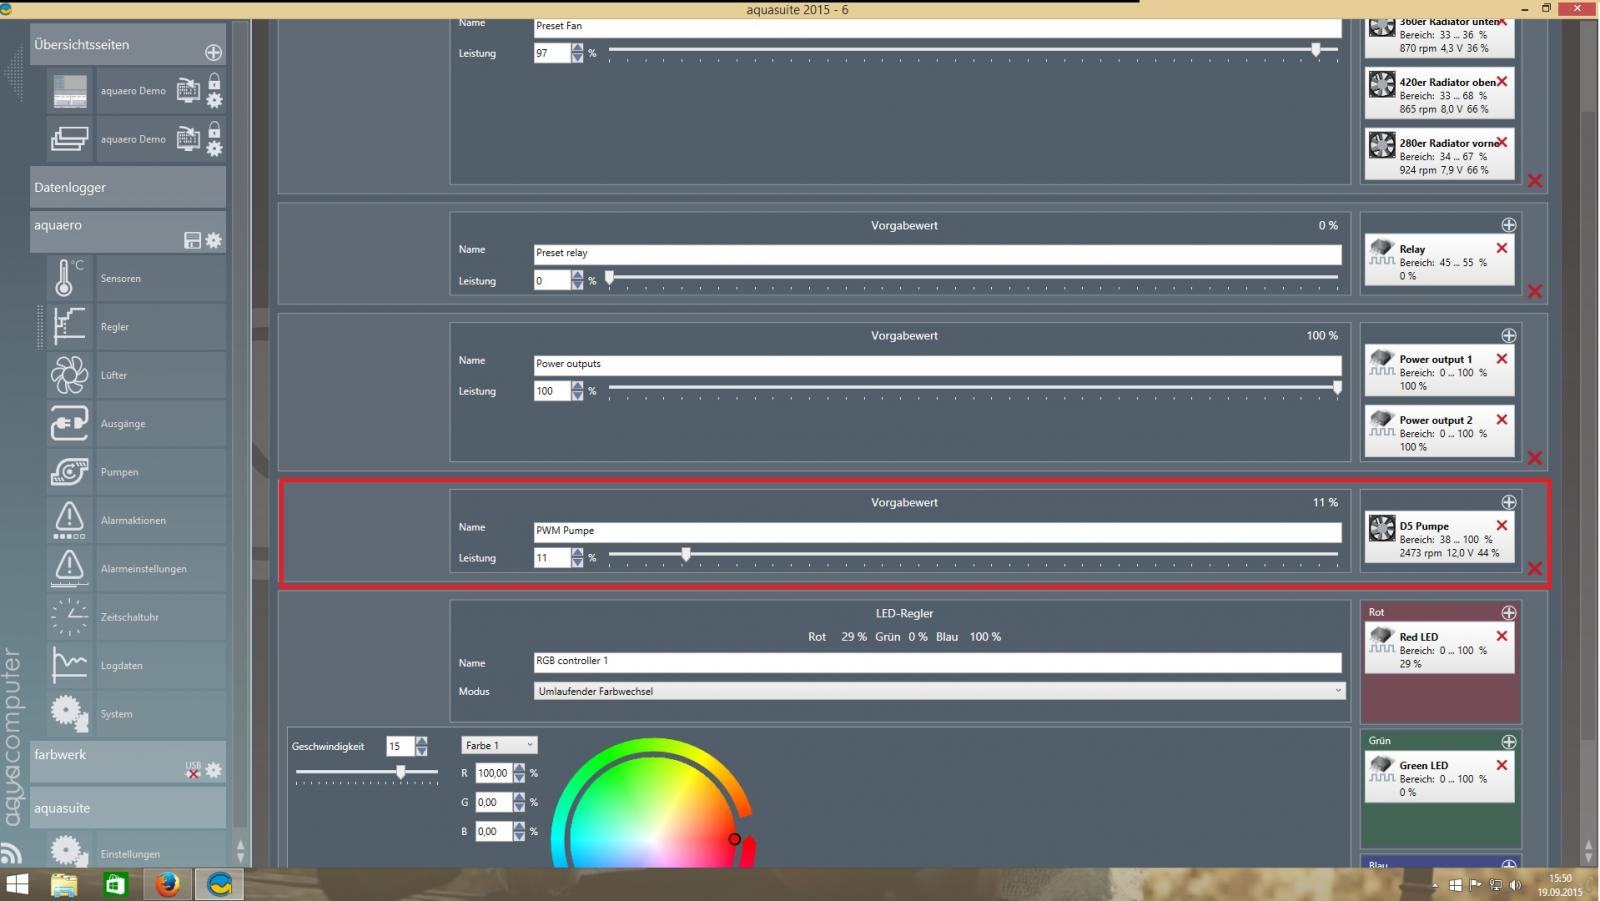The height and width of the screenshot is (901, 1600).
Task: Delete the PWM Pumpe controller
Action: pyautogui.click(x=1535, y=569)
